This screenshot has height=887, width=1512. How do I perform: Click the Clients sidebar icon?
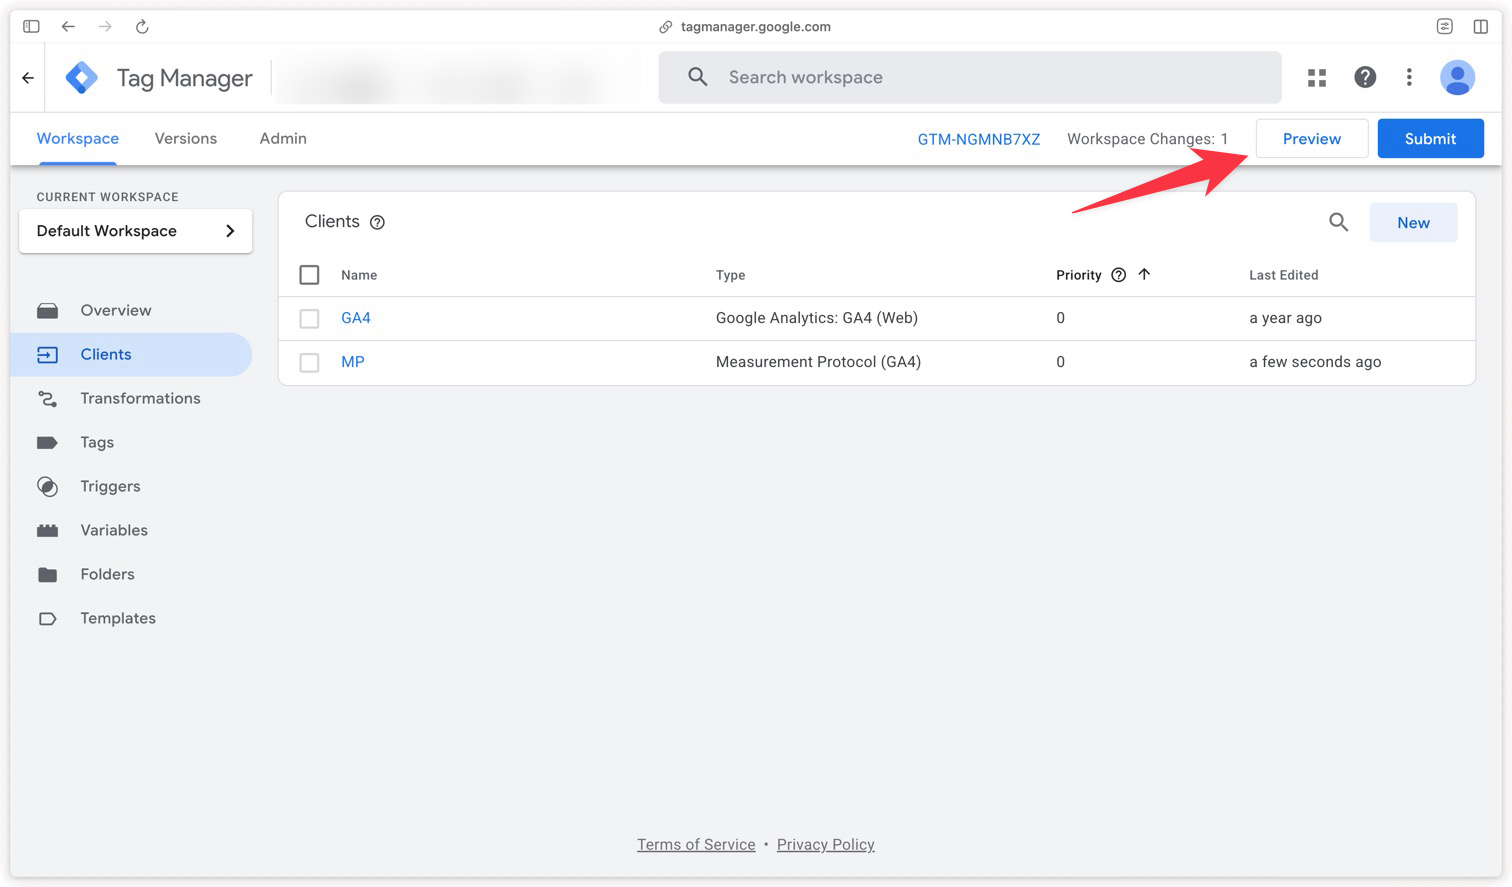tap(47, 354)
